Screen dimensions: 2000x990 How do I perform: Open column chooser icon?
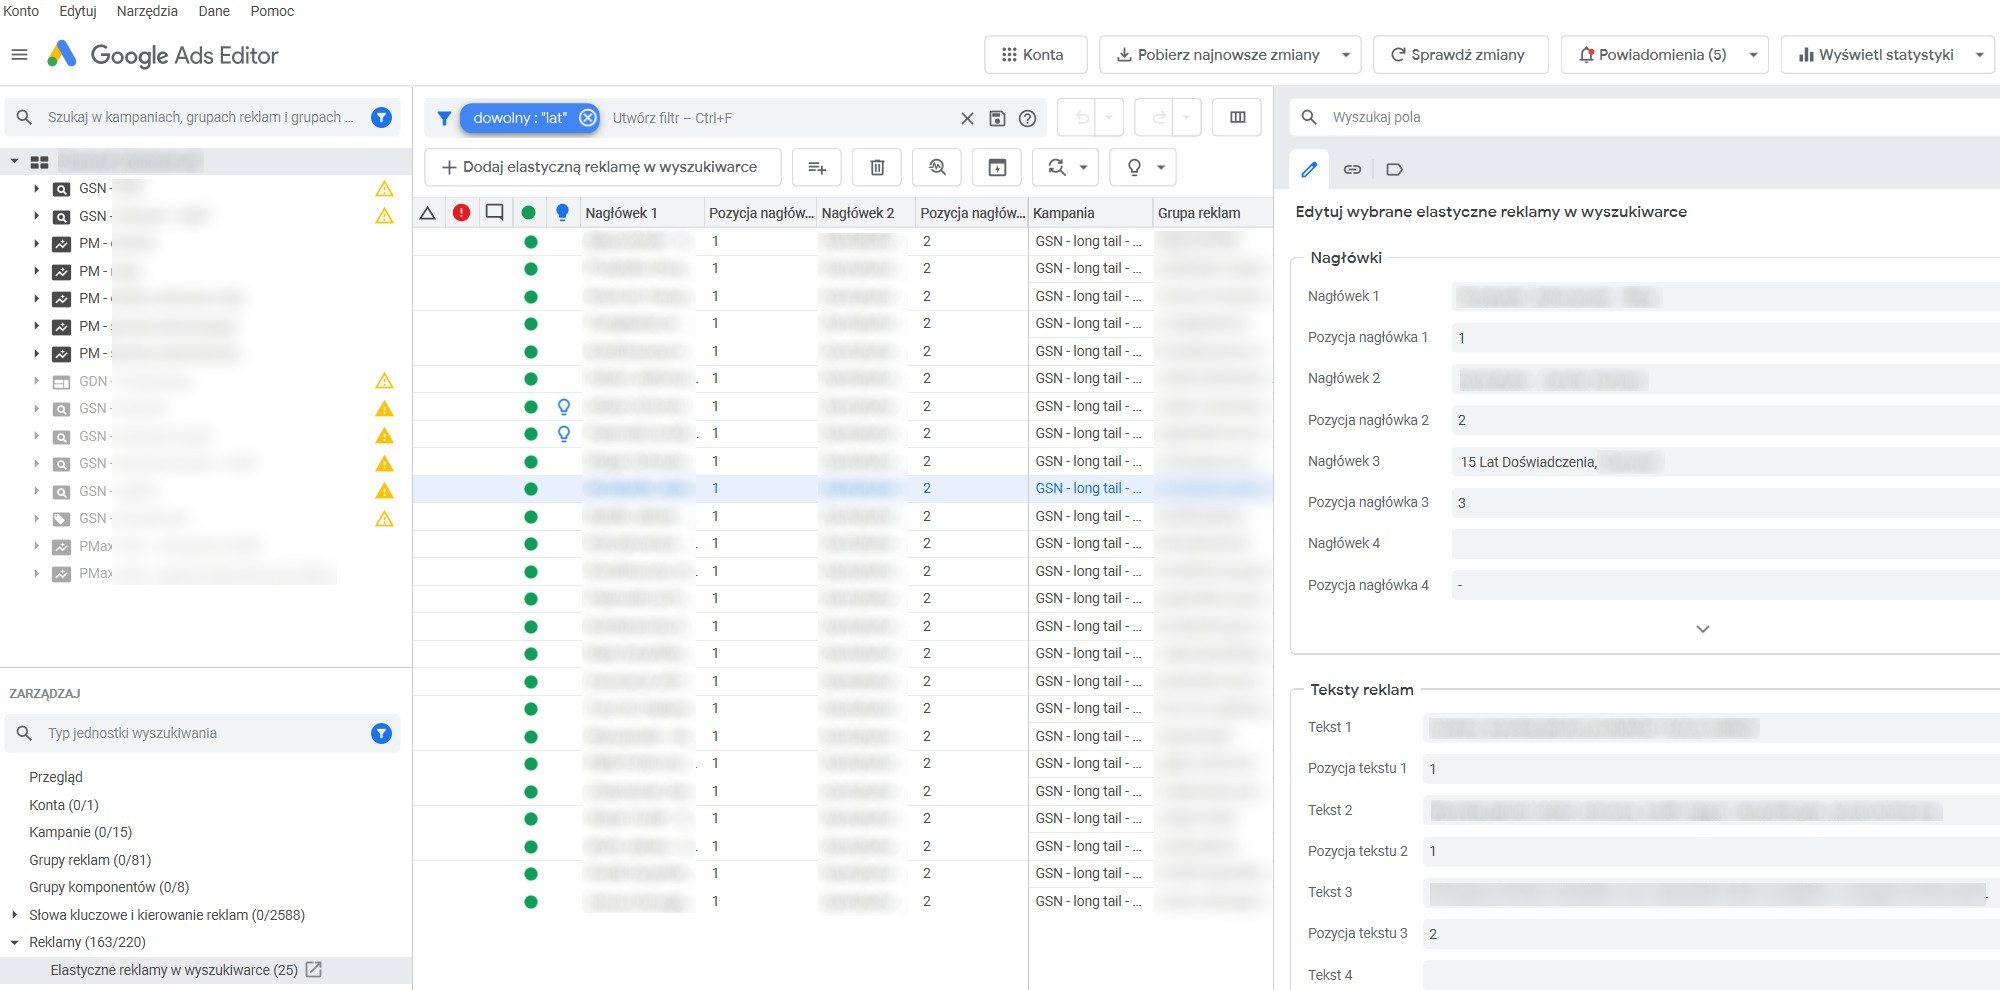(1237, 117)
